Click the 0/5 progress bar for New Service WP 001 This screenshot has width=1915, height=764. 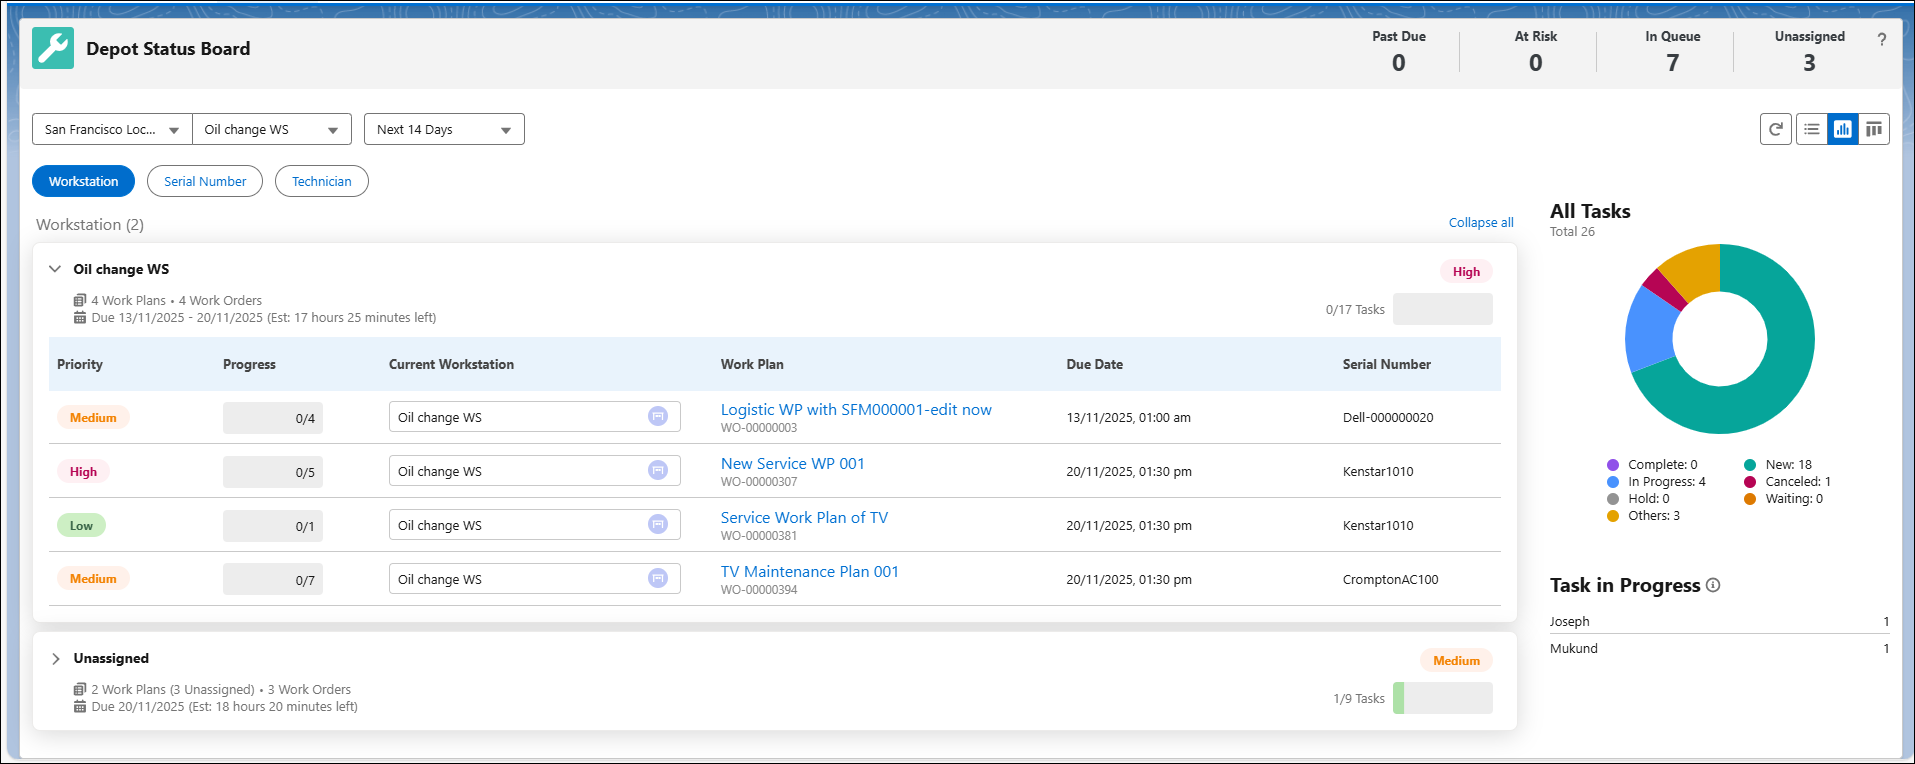273,472
